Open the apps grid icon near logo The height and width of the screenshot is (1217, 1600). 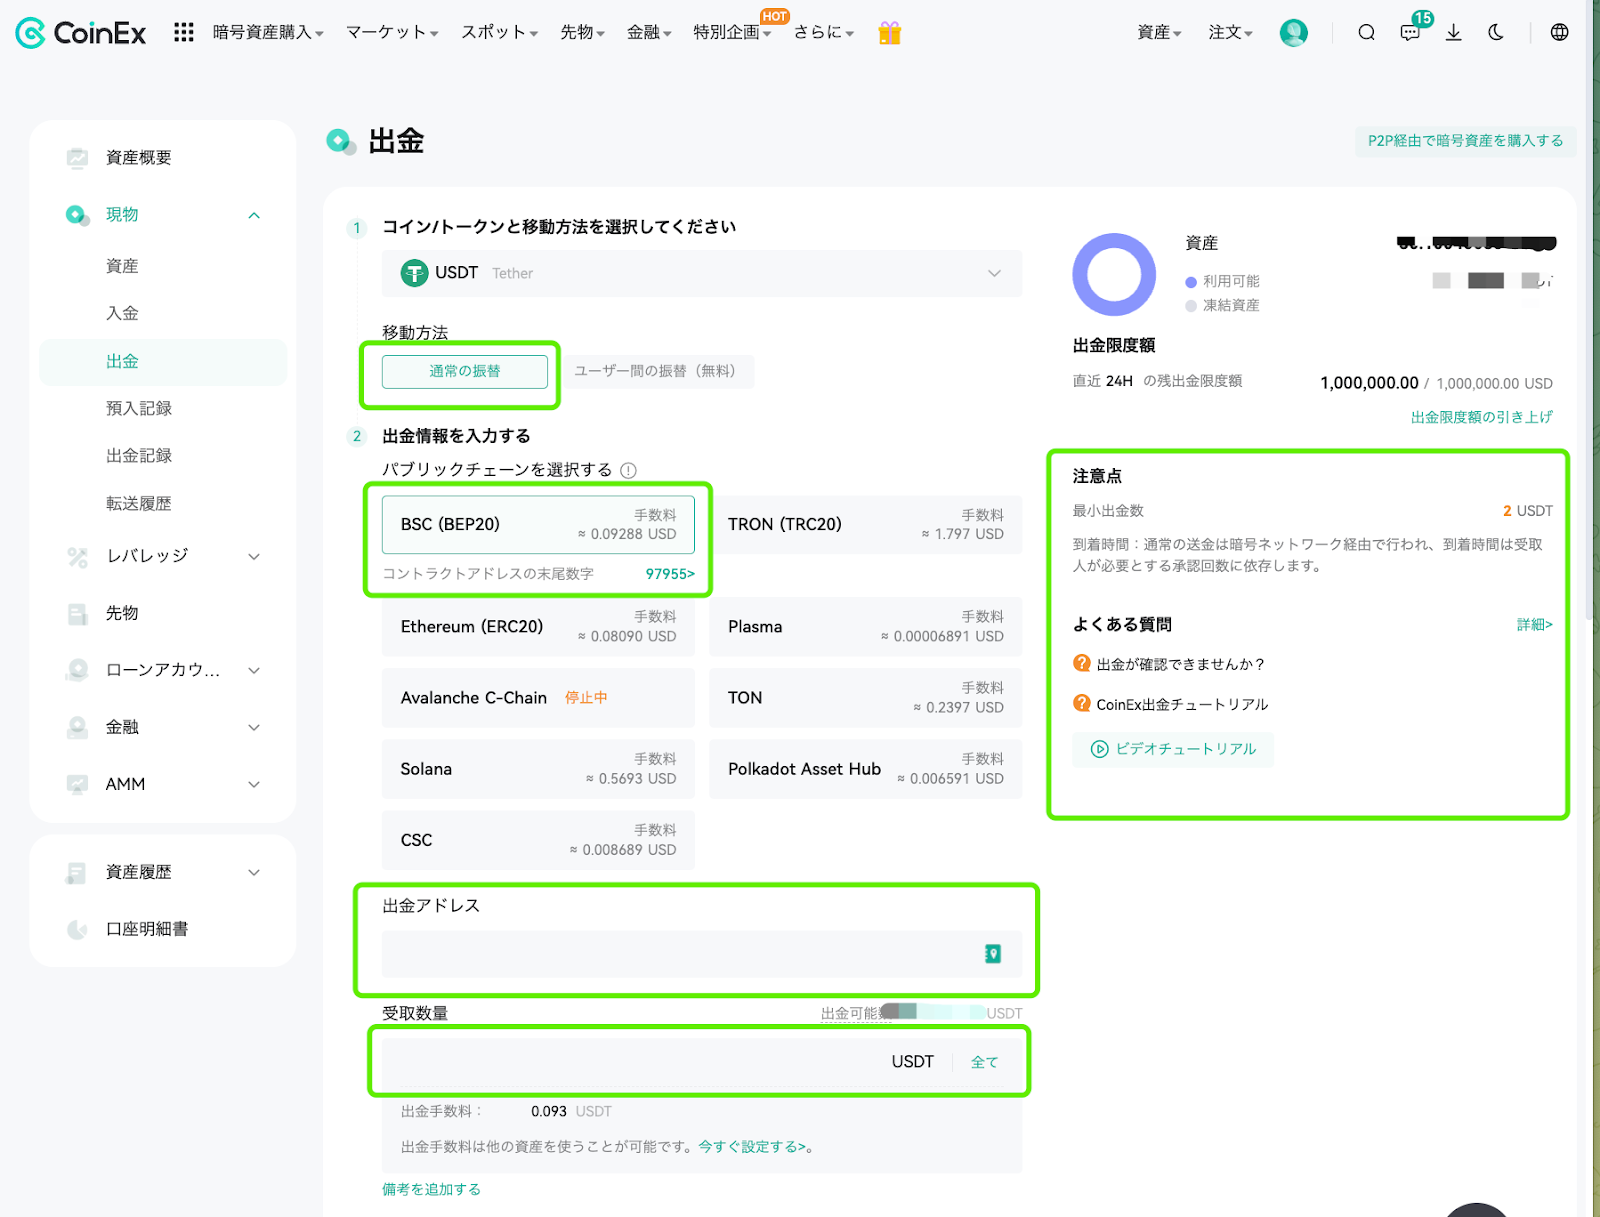pyautogui.click(x=183, y=33)
